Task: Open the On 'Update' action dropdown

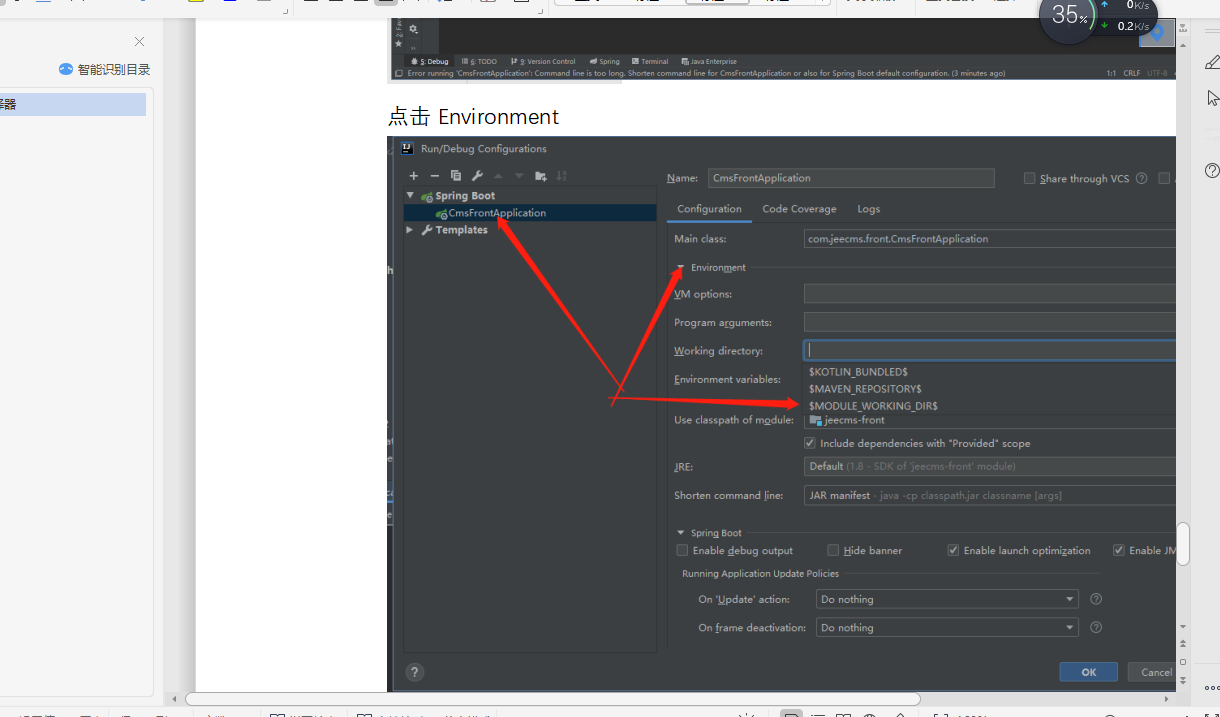Action: coord(946,599)
